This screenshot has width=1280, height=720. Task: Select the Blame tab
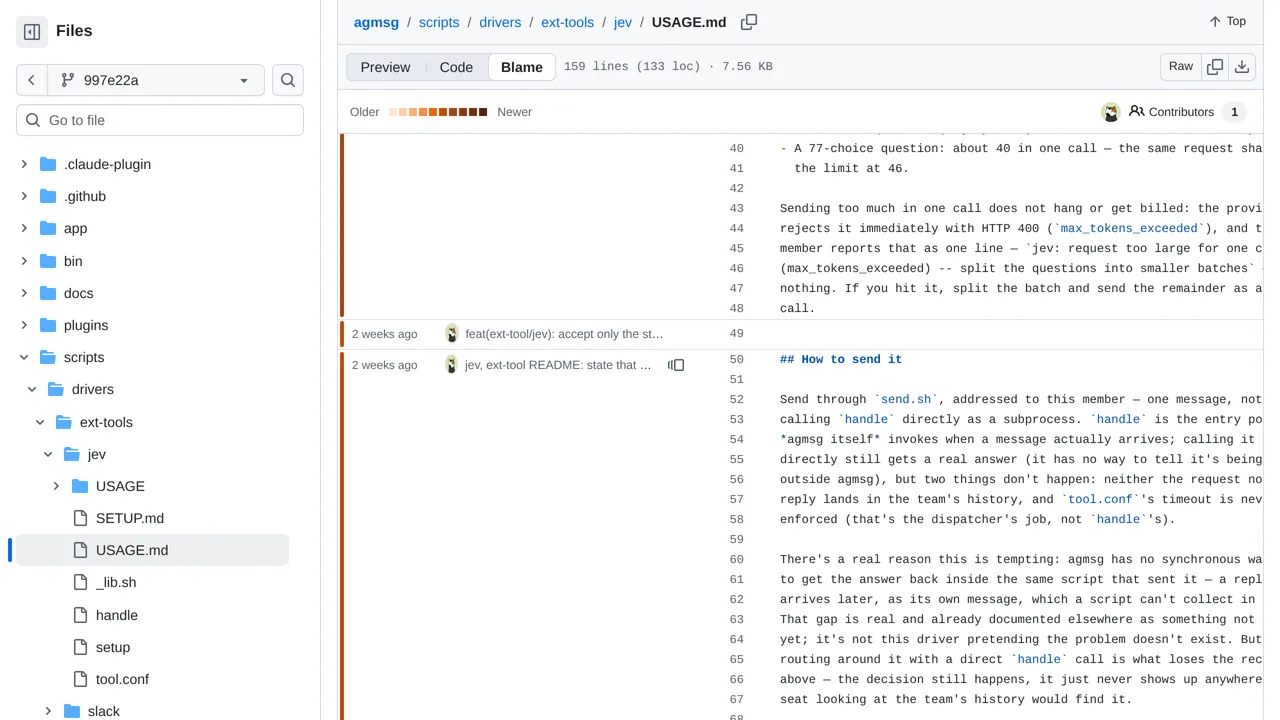522,67
